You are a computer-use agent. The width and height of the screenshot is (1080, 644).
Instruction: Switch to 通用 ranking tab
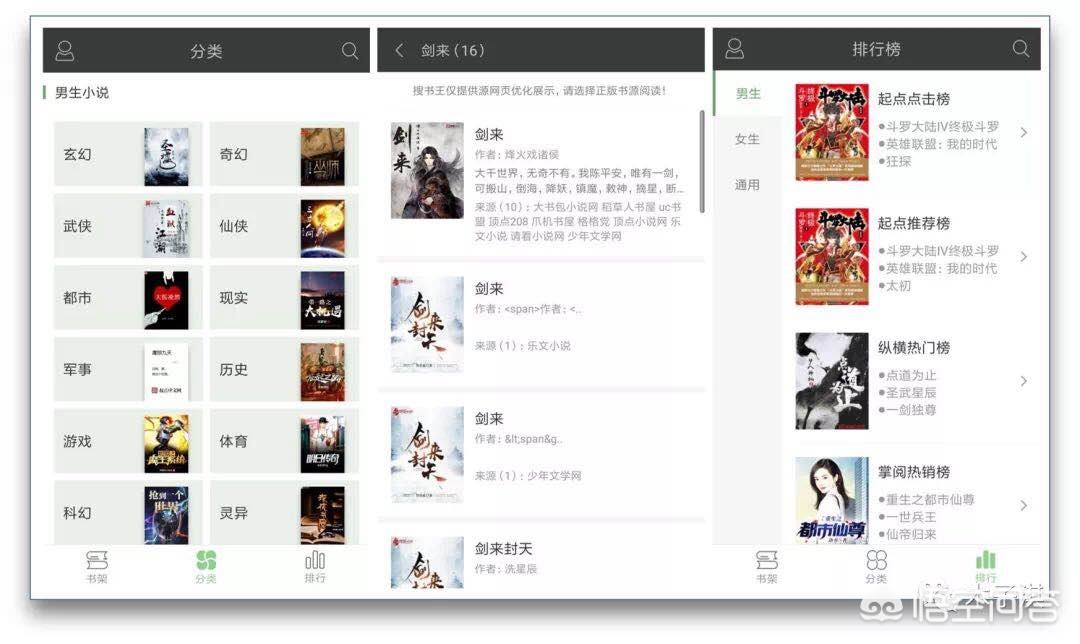[748, 185]
